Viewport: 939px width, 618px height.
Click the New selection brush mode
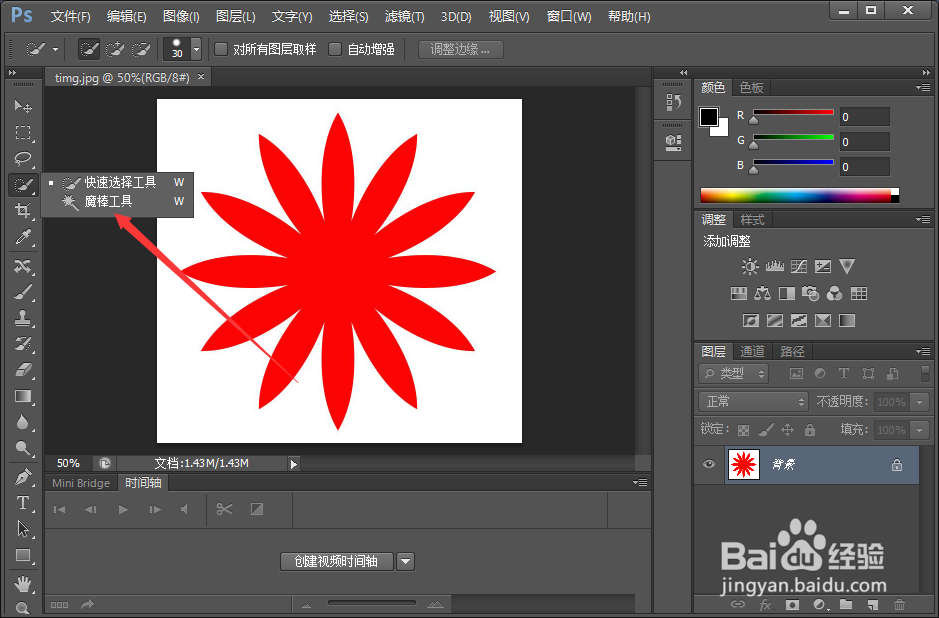tap(89, 49)
